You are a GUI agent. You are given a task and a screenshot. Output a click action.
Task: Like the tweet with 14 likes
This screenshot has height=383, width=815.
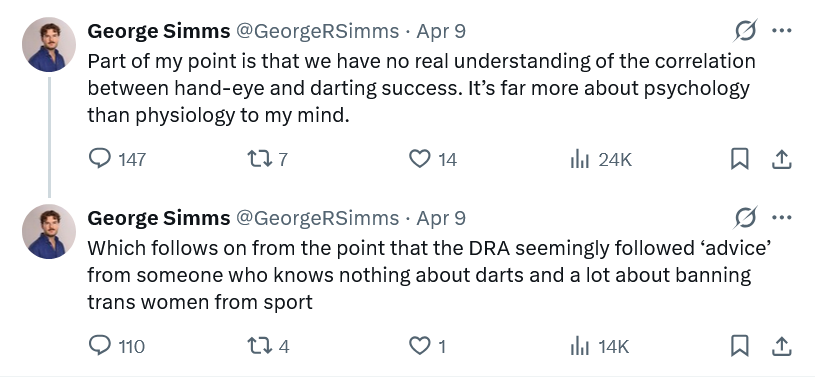[433, 159]
